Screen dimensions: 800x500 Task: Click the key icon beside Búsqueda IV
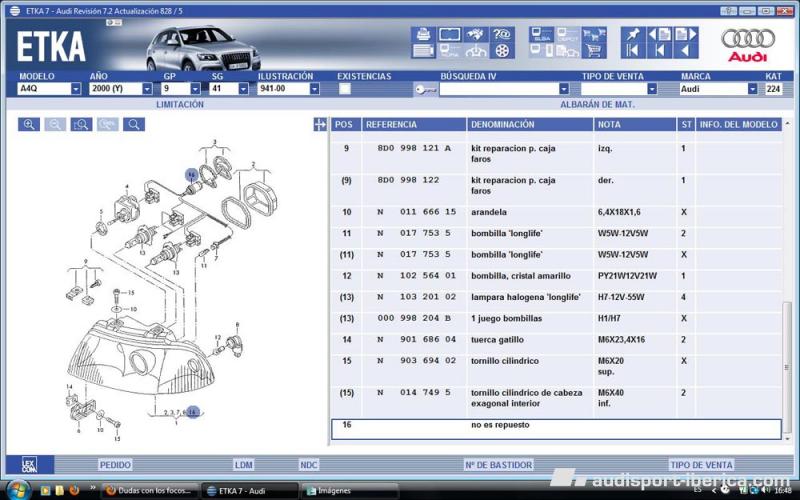[x=426, y=89]
